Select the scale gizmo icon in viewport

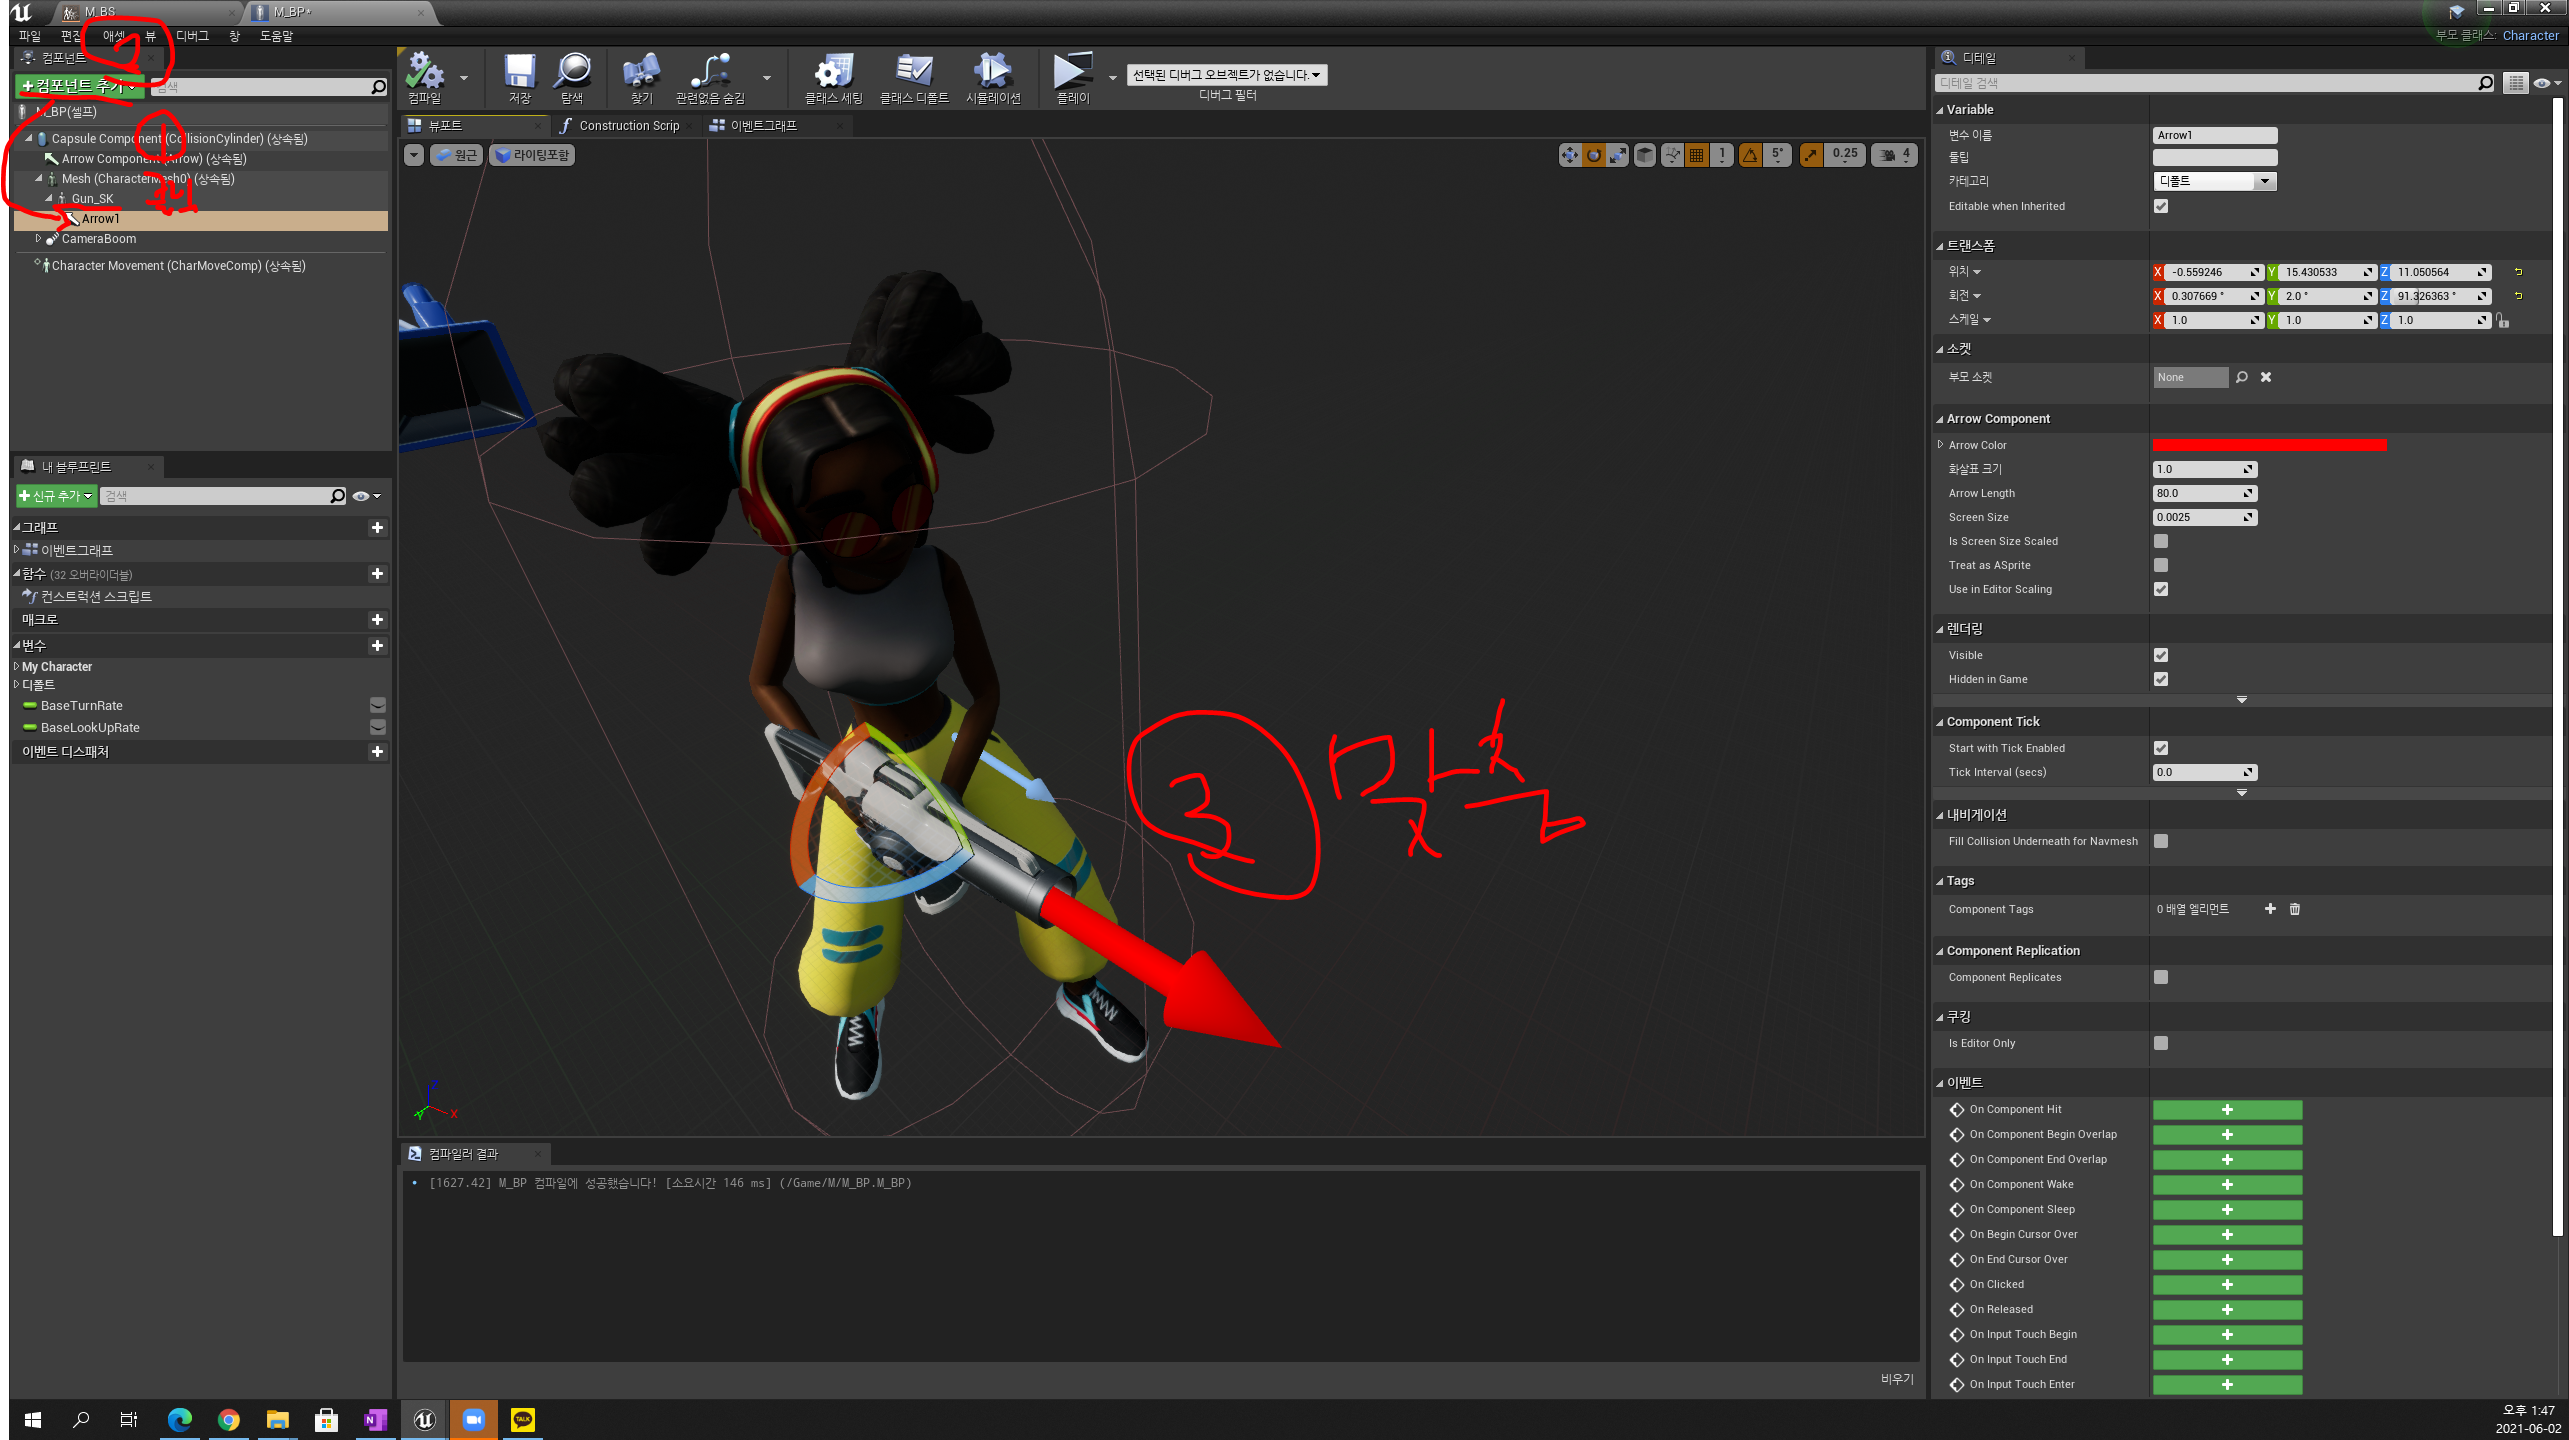(x=1617, y=155)
